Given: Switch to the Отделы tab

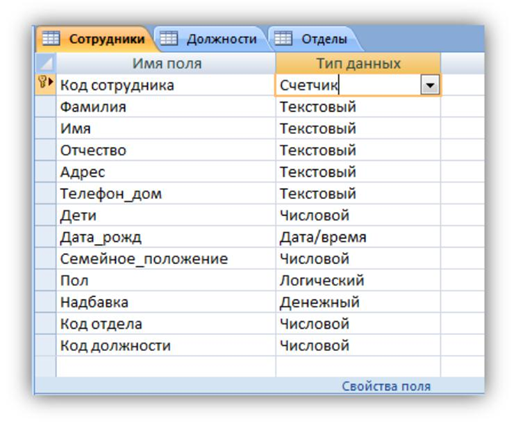Looking at the screenshot, I should pos(314,39).
